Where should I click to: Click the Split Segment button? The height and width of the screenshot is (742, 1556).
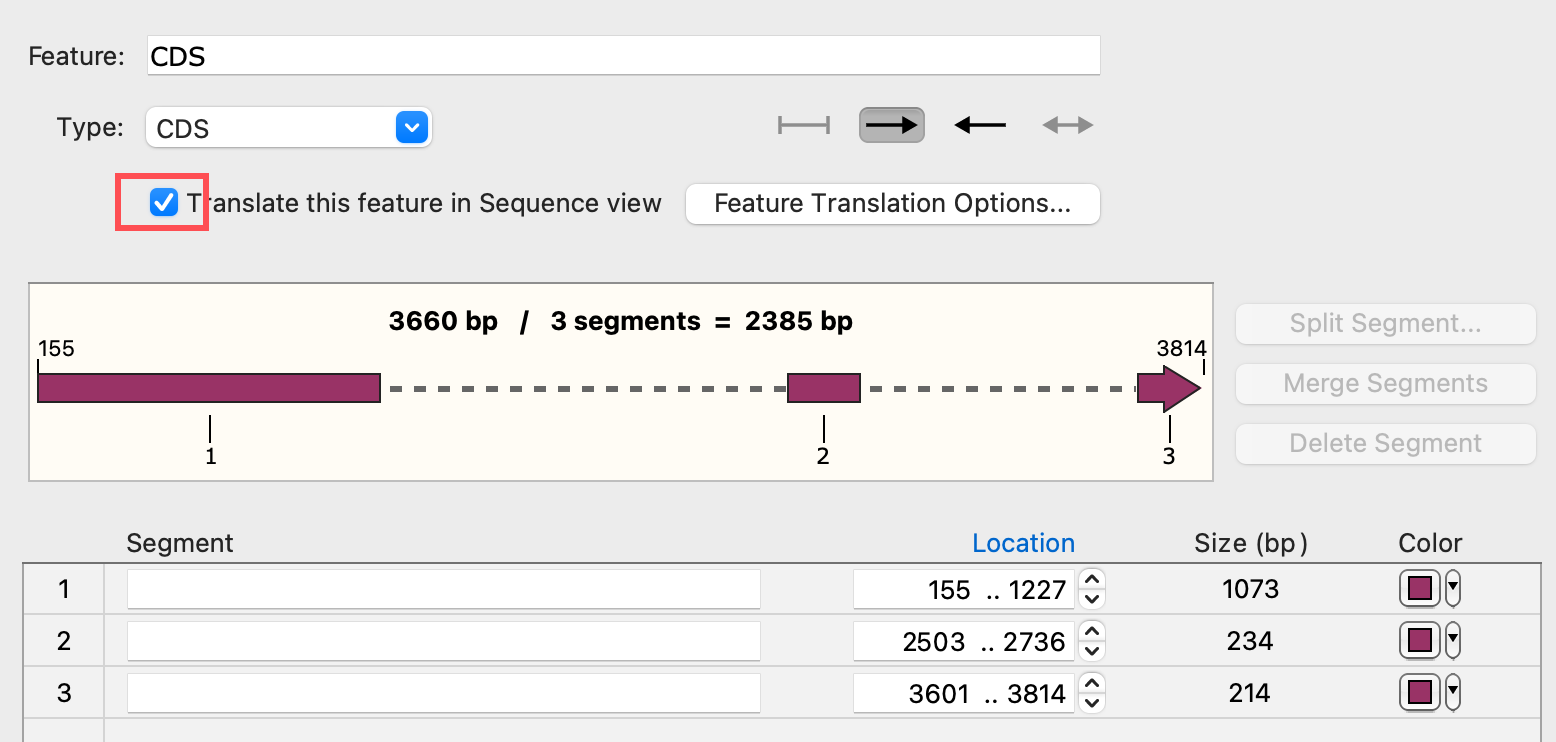(1385, 324)
